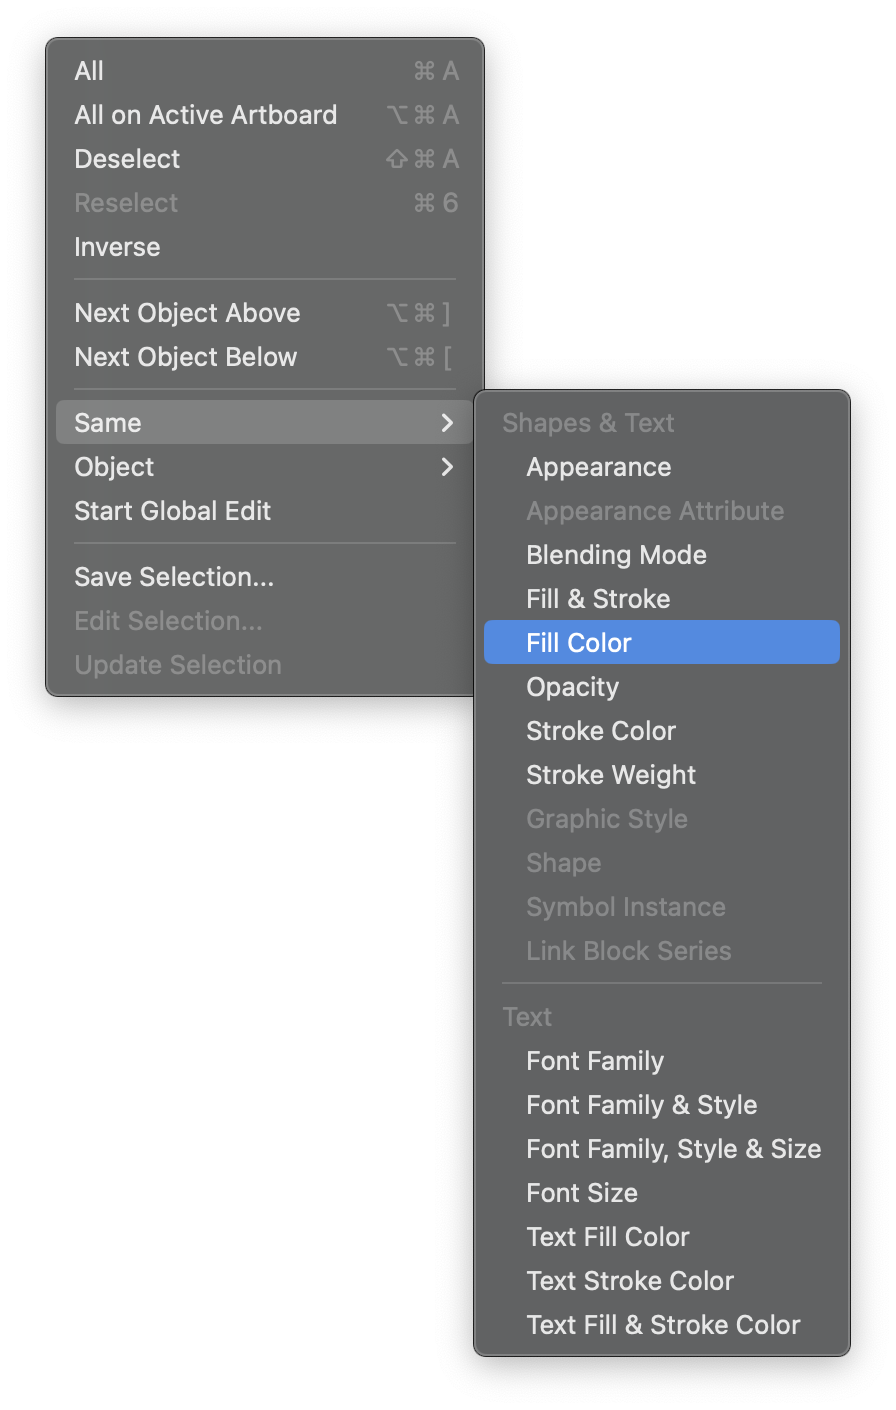The width and height of the screenshot is (896, 1410).
Task: Select Next Object Above
Action: click(x=187, y=313)
